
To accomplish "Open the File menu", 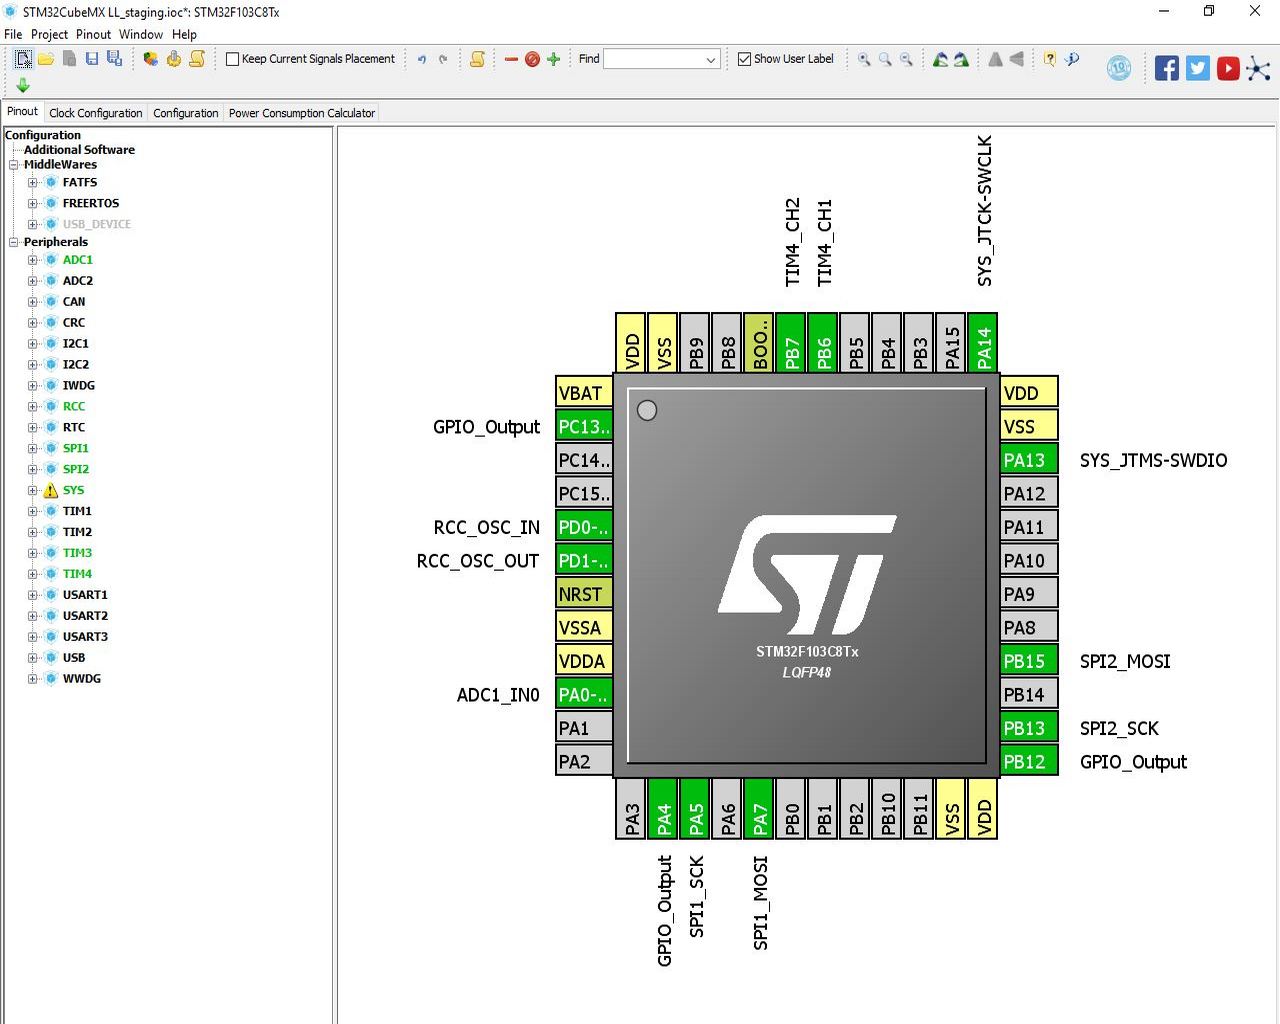I will pyautogui.click(x=13, y=34).
